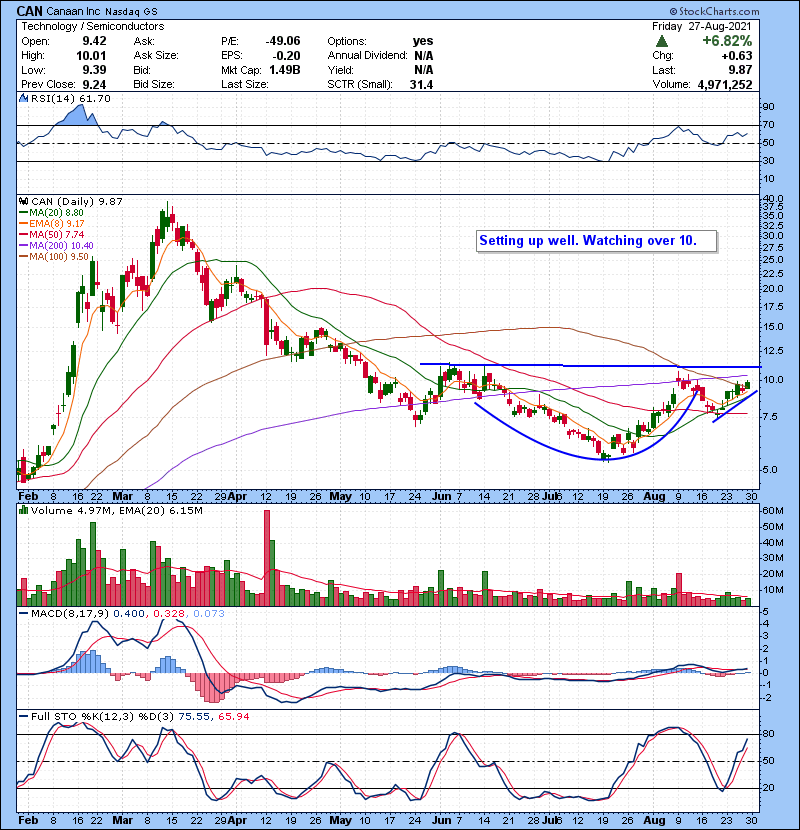Click the Open price value 9.42
Viewport: 800px width, 830px height.
click(x=94, y=41)
